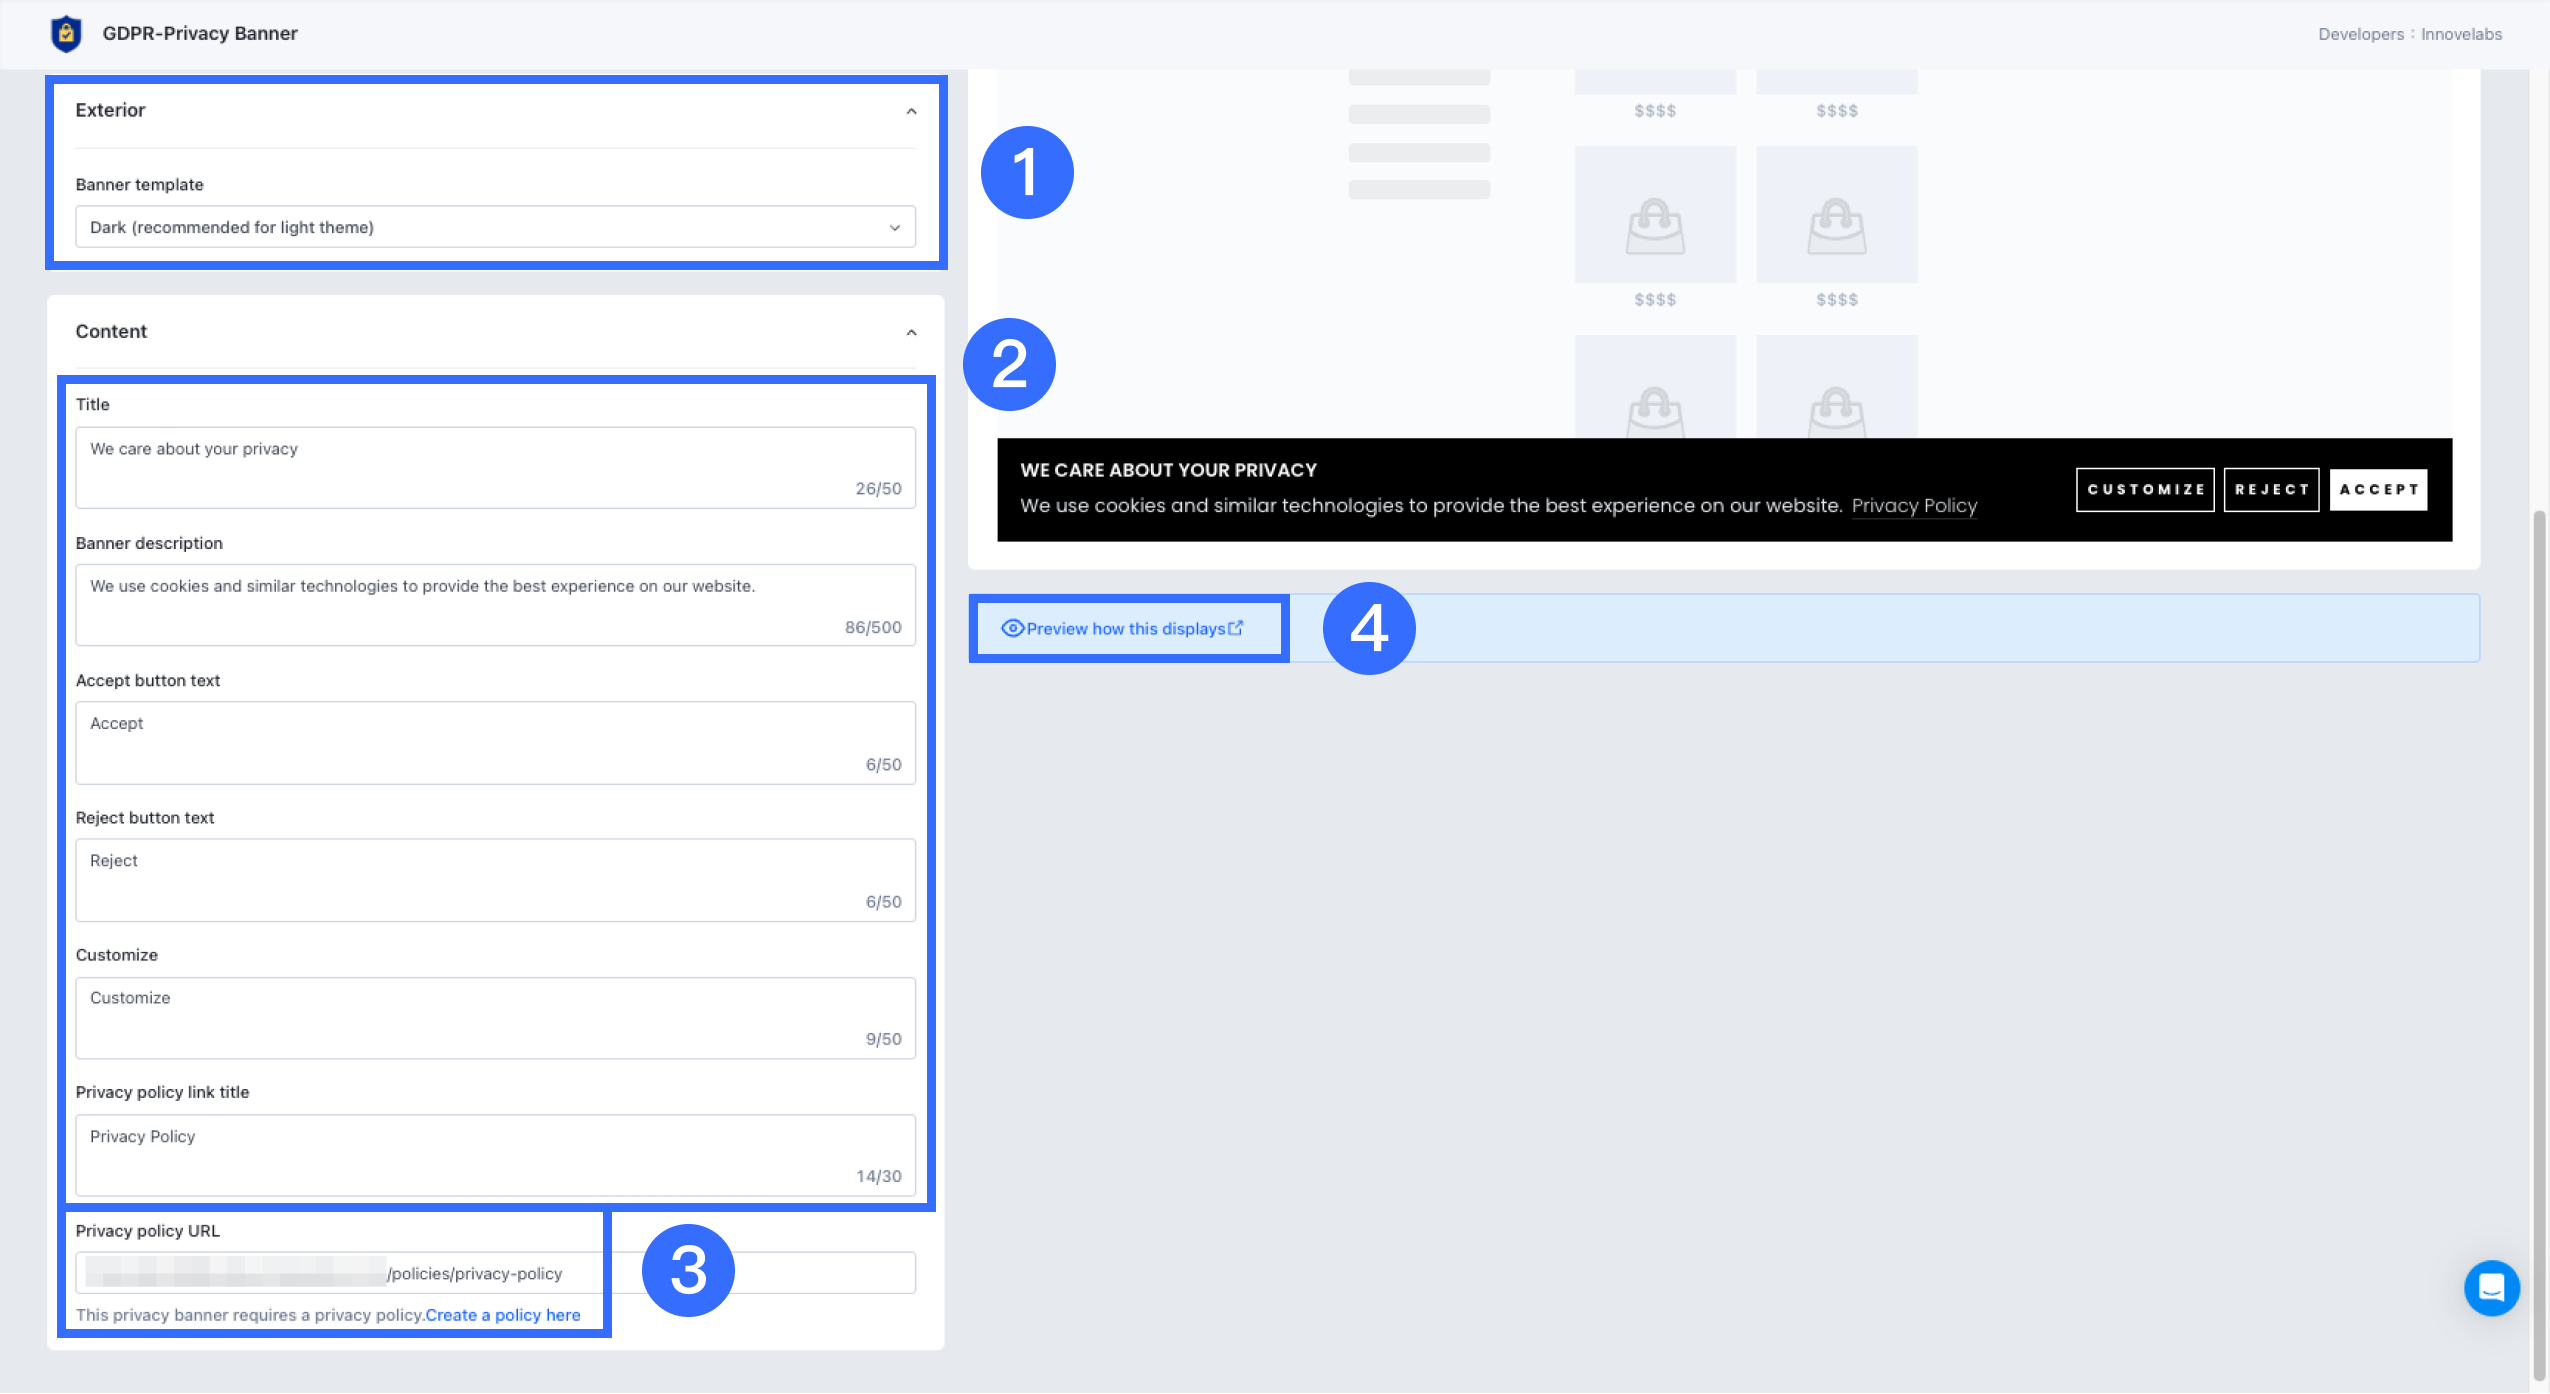Collapse the Exterior section chevron

[x=911, y=111]
